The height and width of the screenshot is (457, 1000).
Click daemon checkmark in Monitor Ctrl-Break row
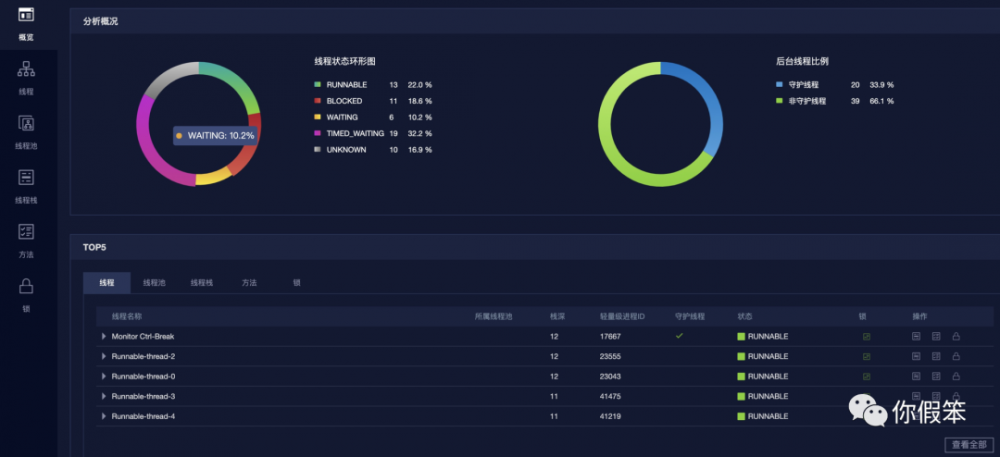679,336
